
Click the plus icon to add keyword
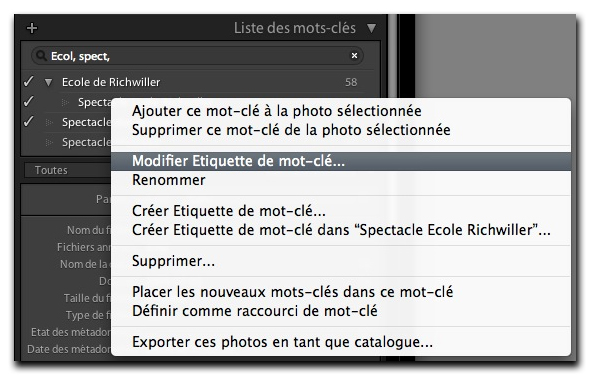(x=32, y=28)
